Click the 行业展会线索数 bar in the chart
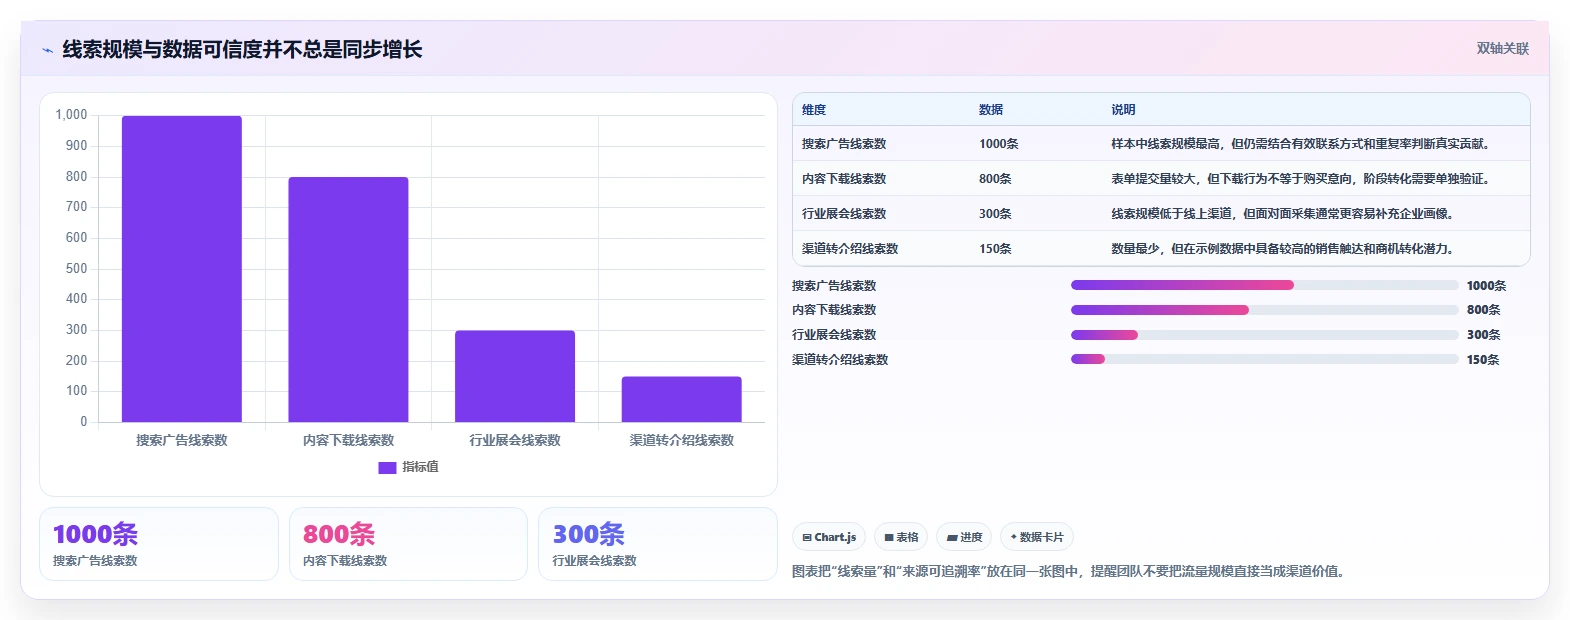Screen dimensions: 1570x620 [x=515, y=376]
